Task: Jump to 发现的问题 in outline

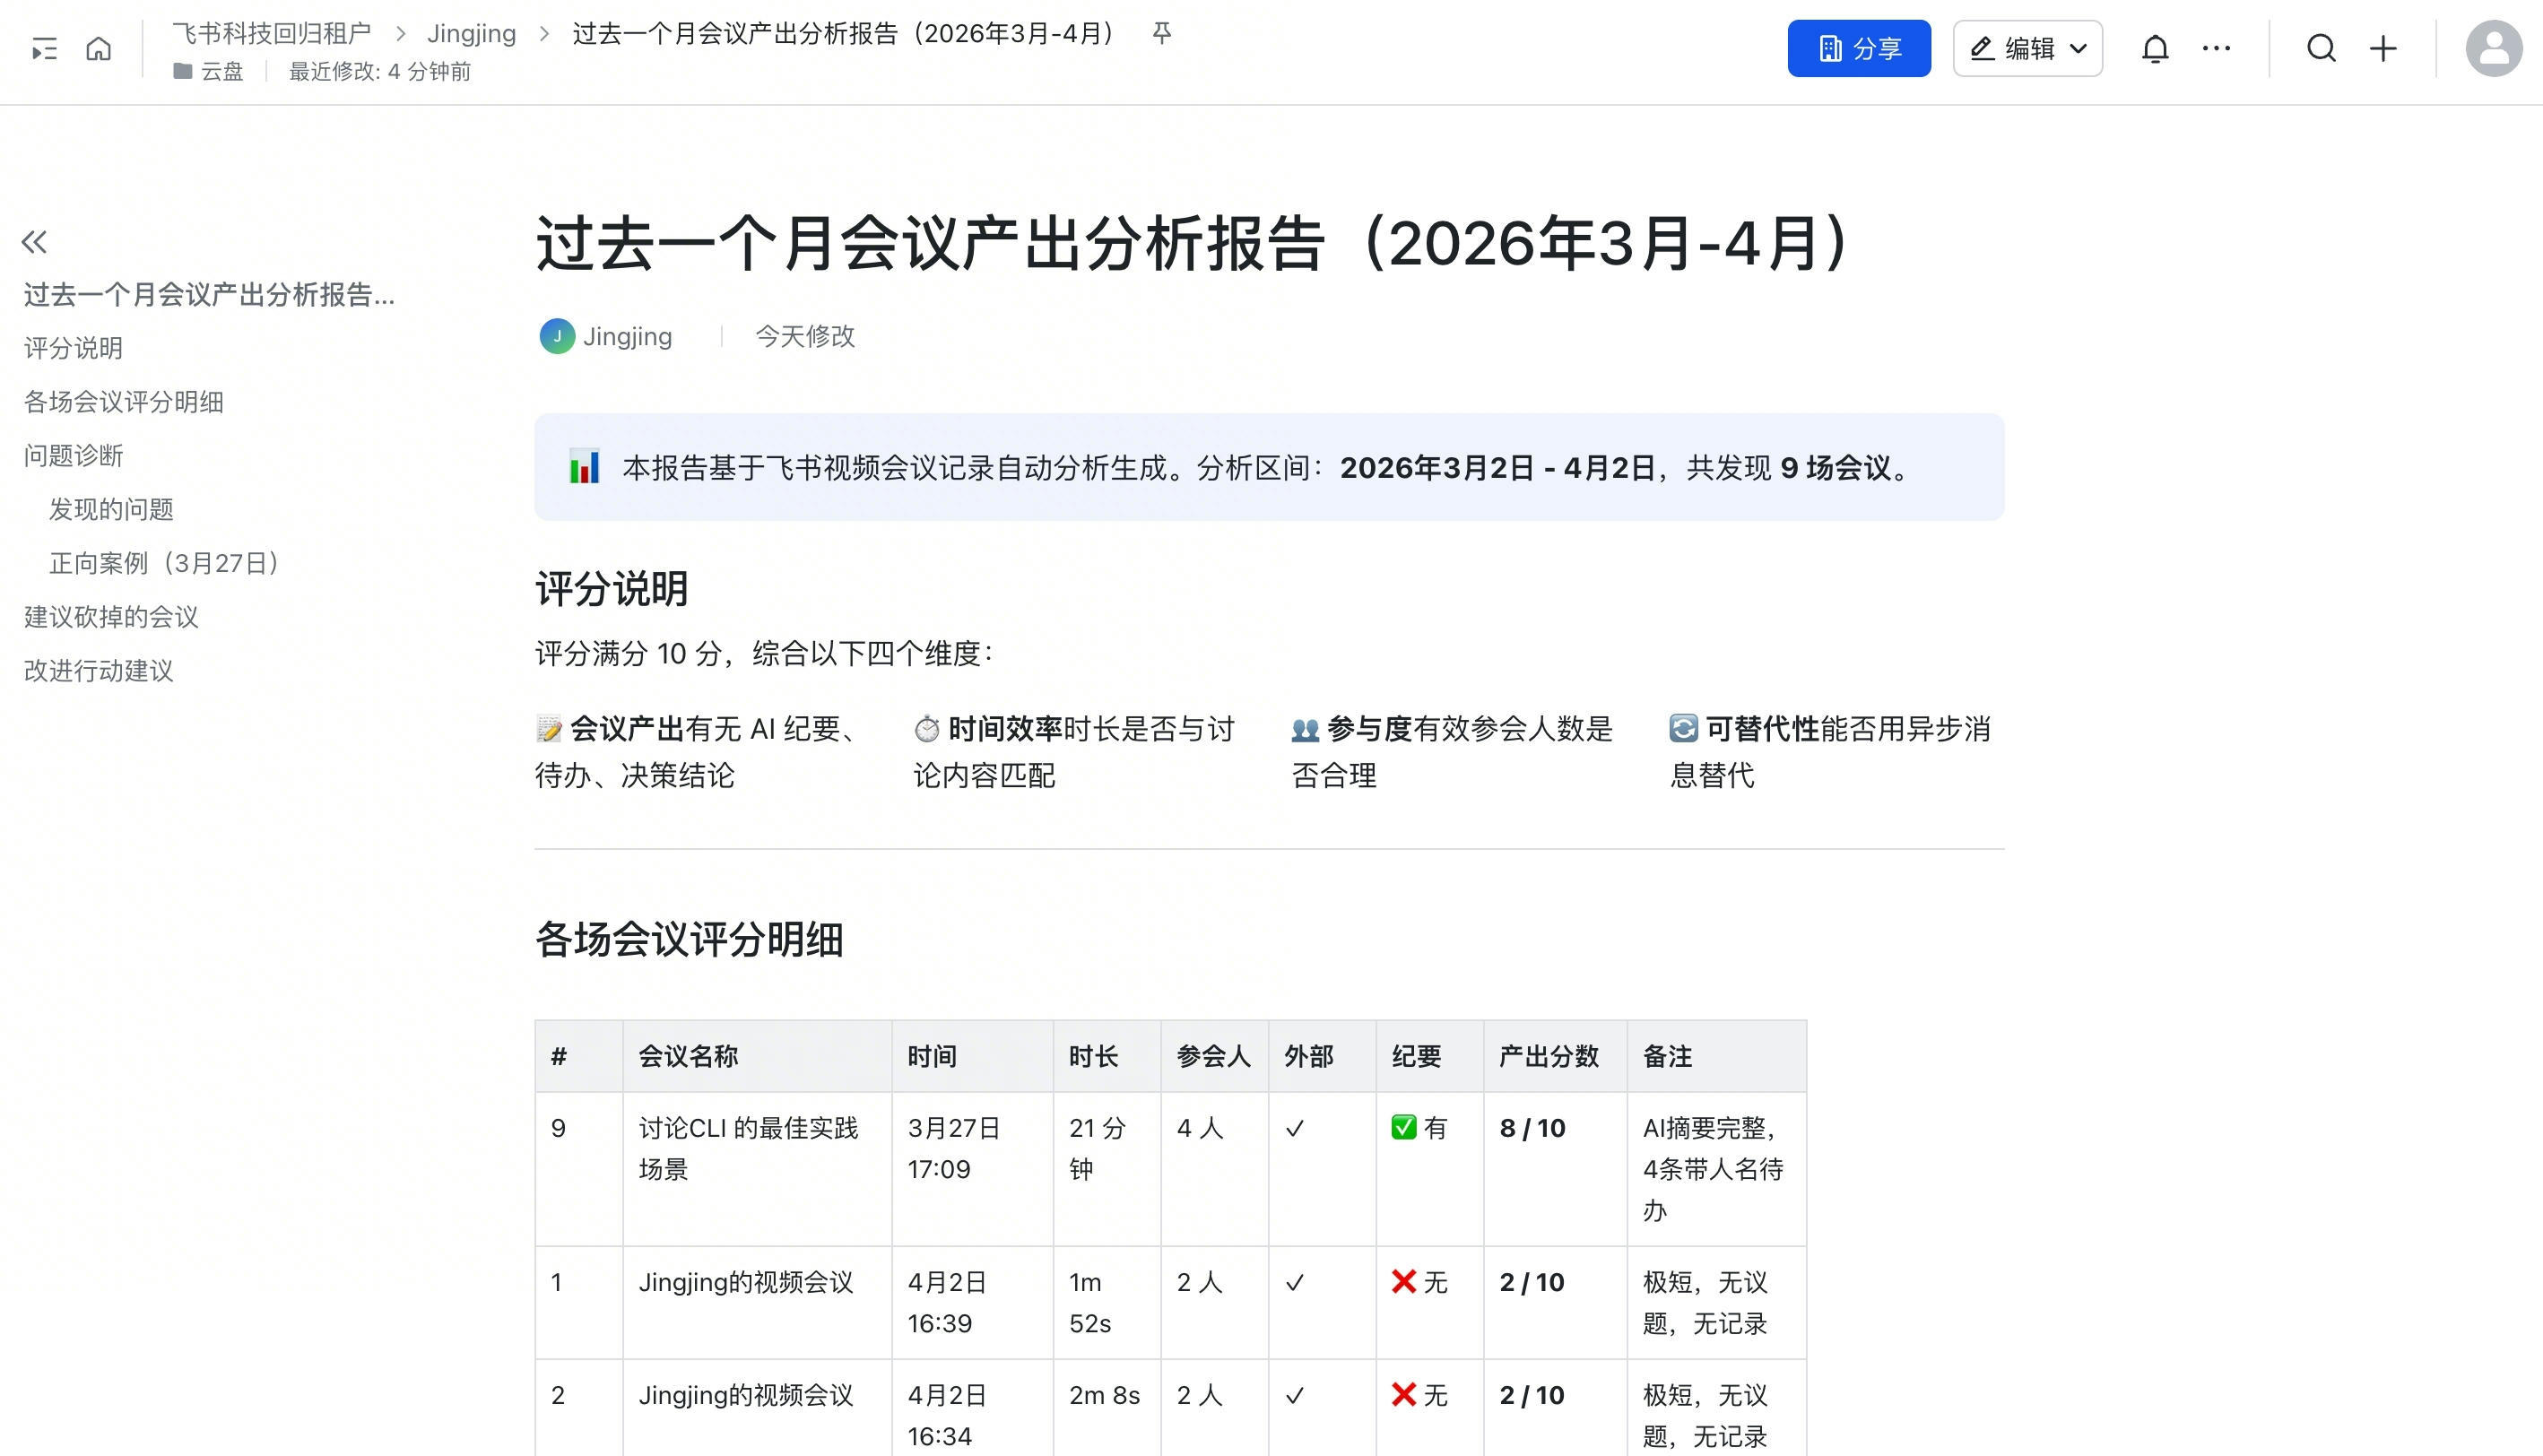Action: tap(111, 509)
